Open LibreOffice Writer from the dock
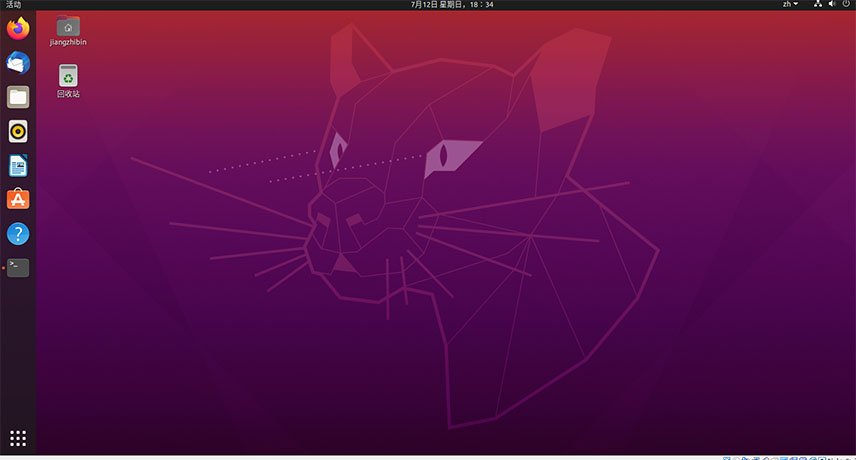 tap(18, 165)
